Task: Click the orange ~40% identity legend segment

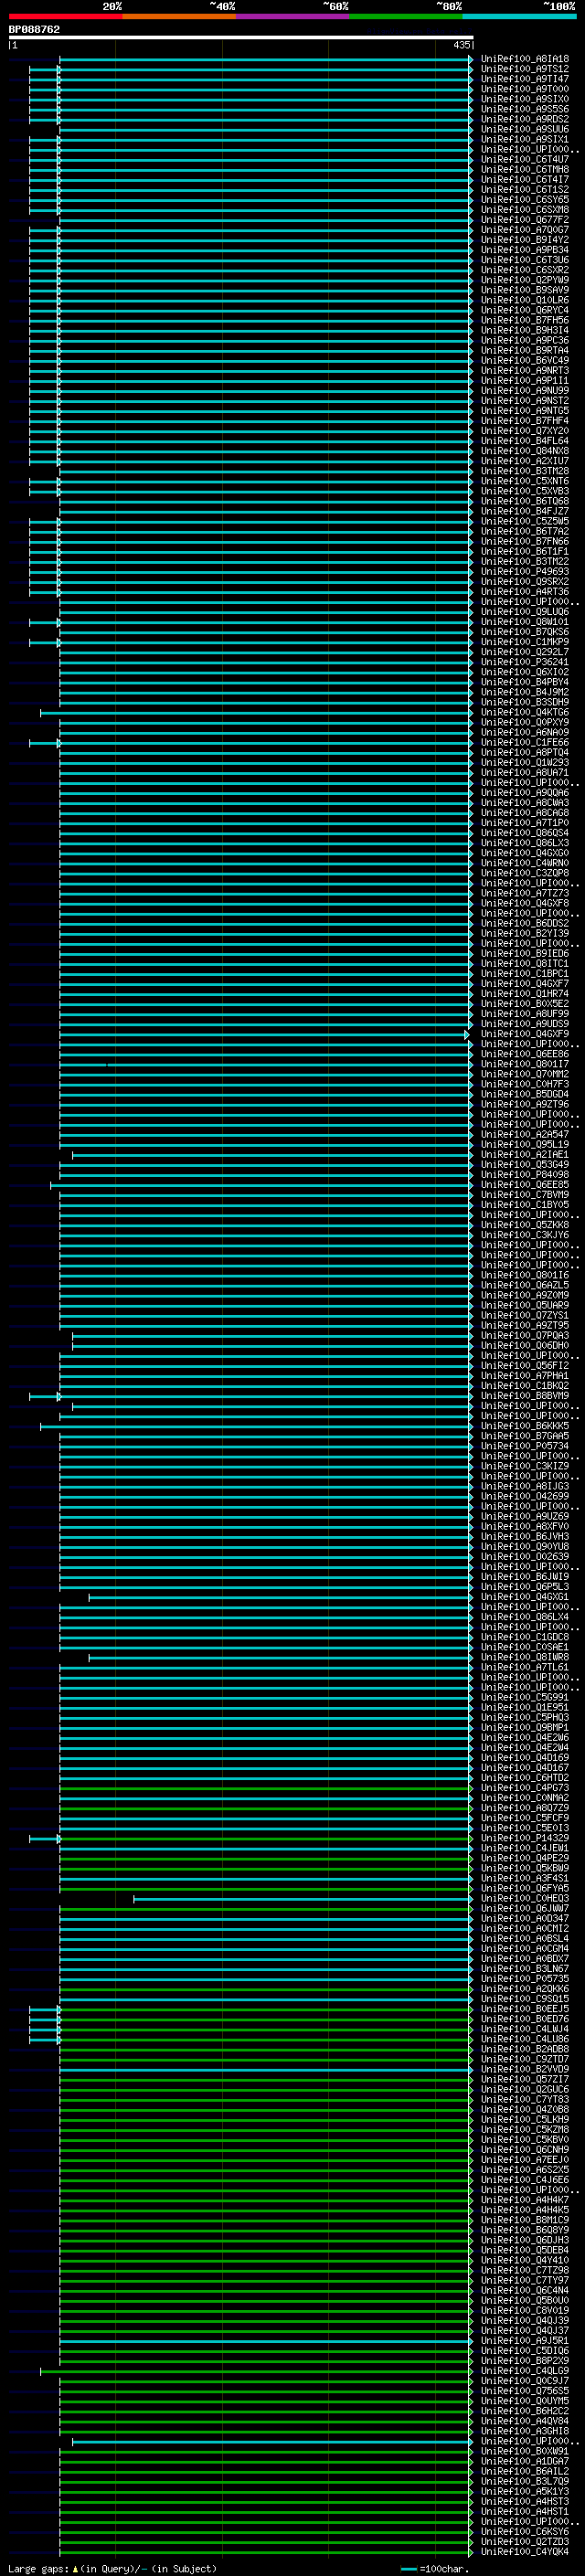Action: 179,16
